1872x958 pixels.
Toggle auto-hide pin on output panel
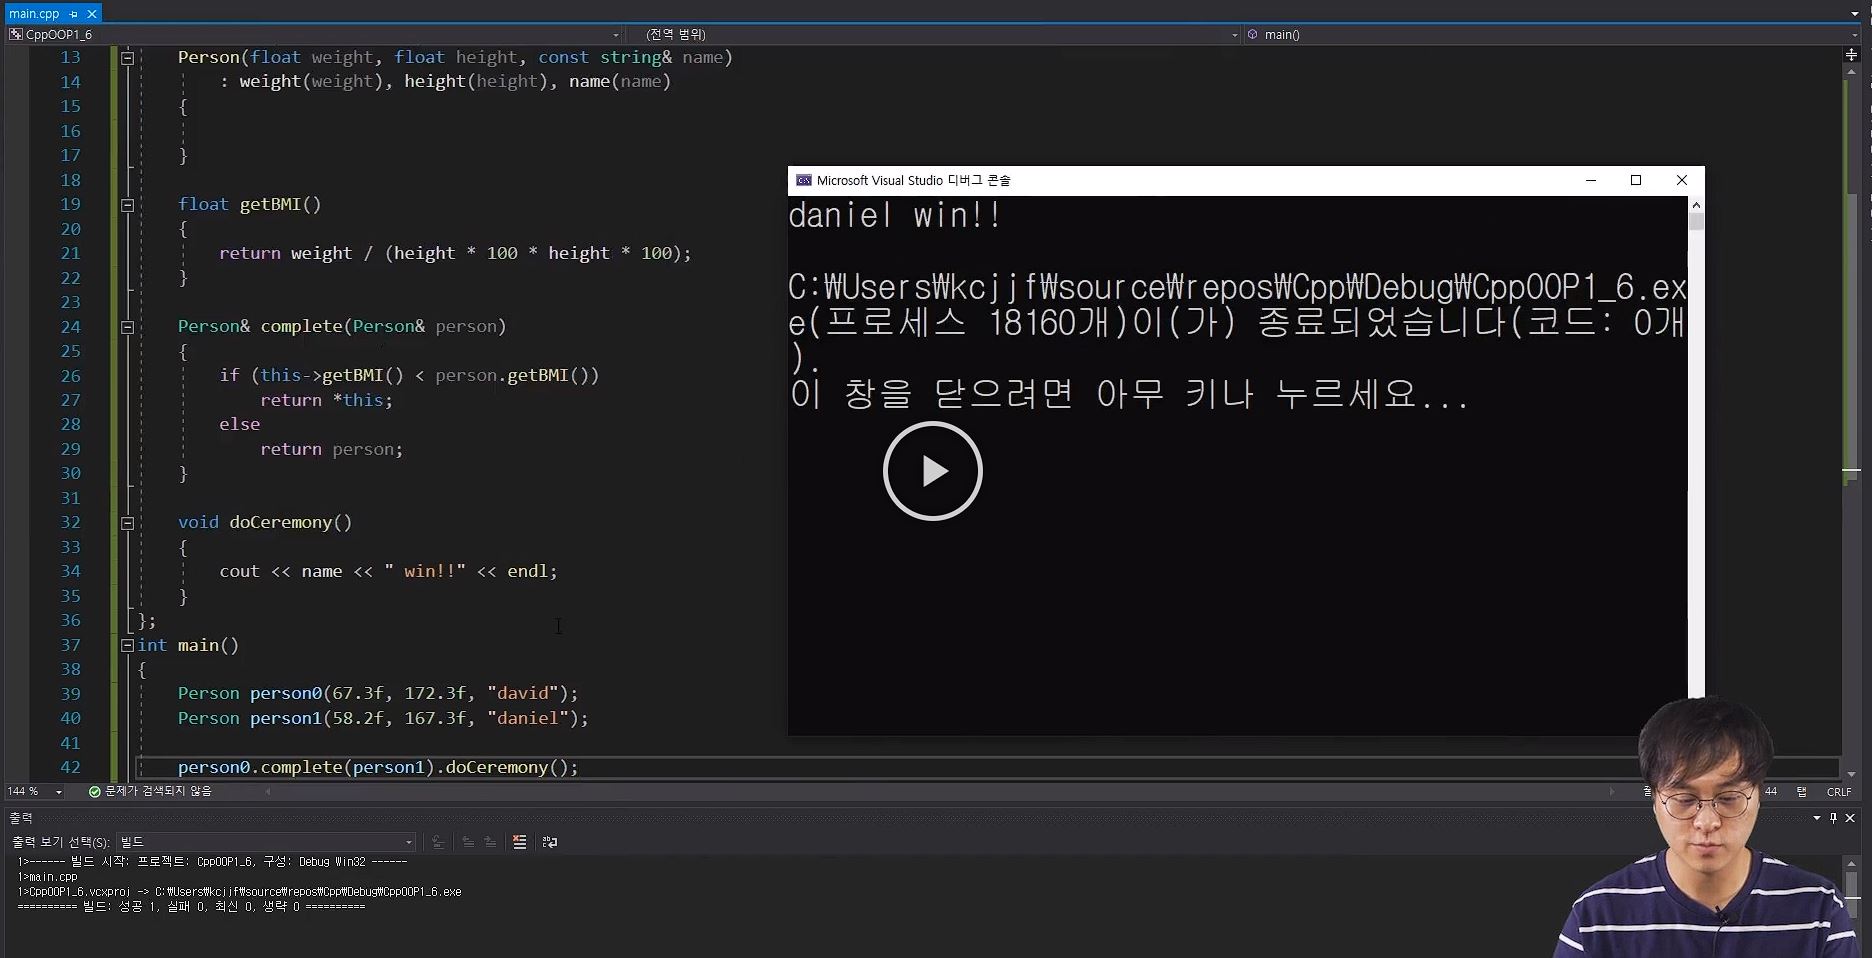point(1833,818)
